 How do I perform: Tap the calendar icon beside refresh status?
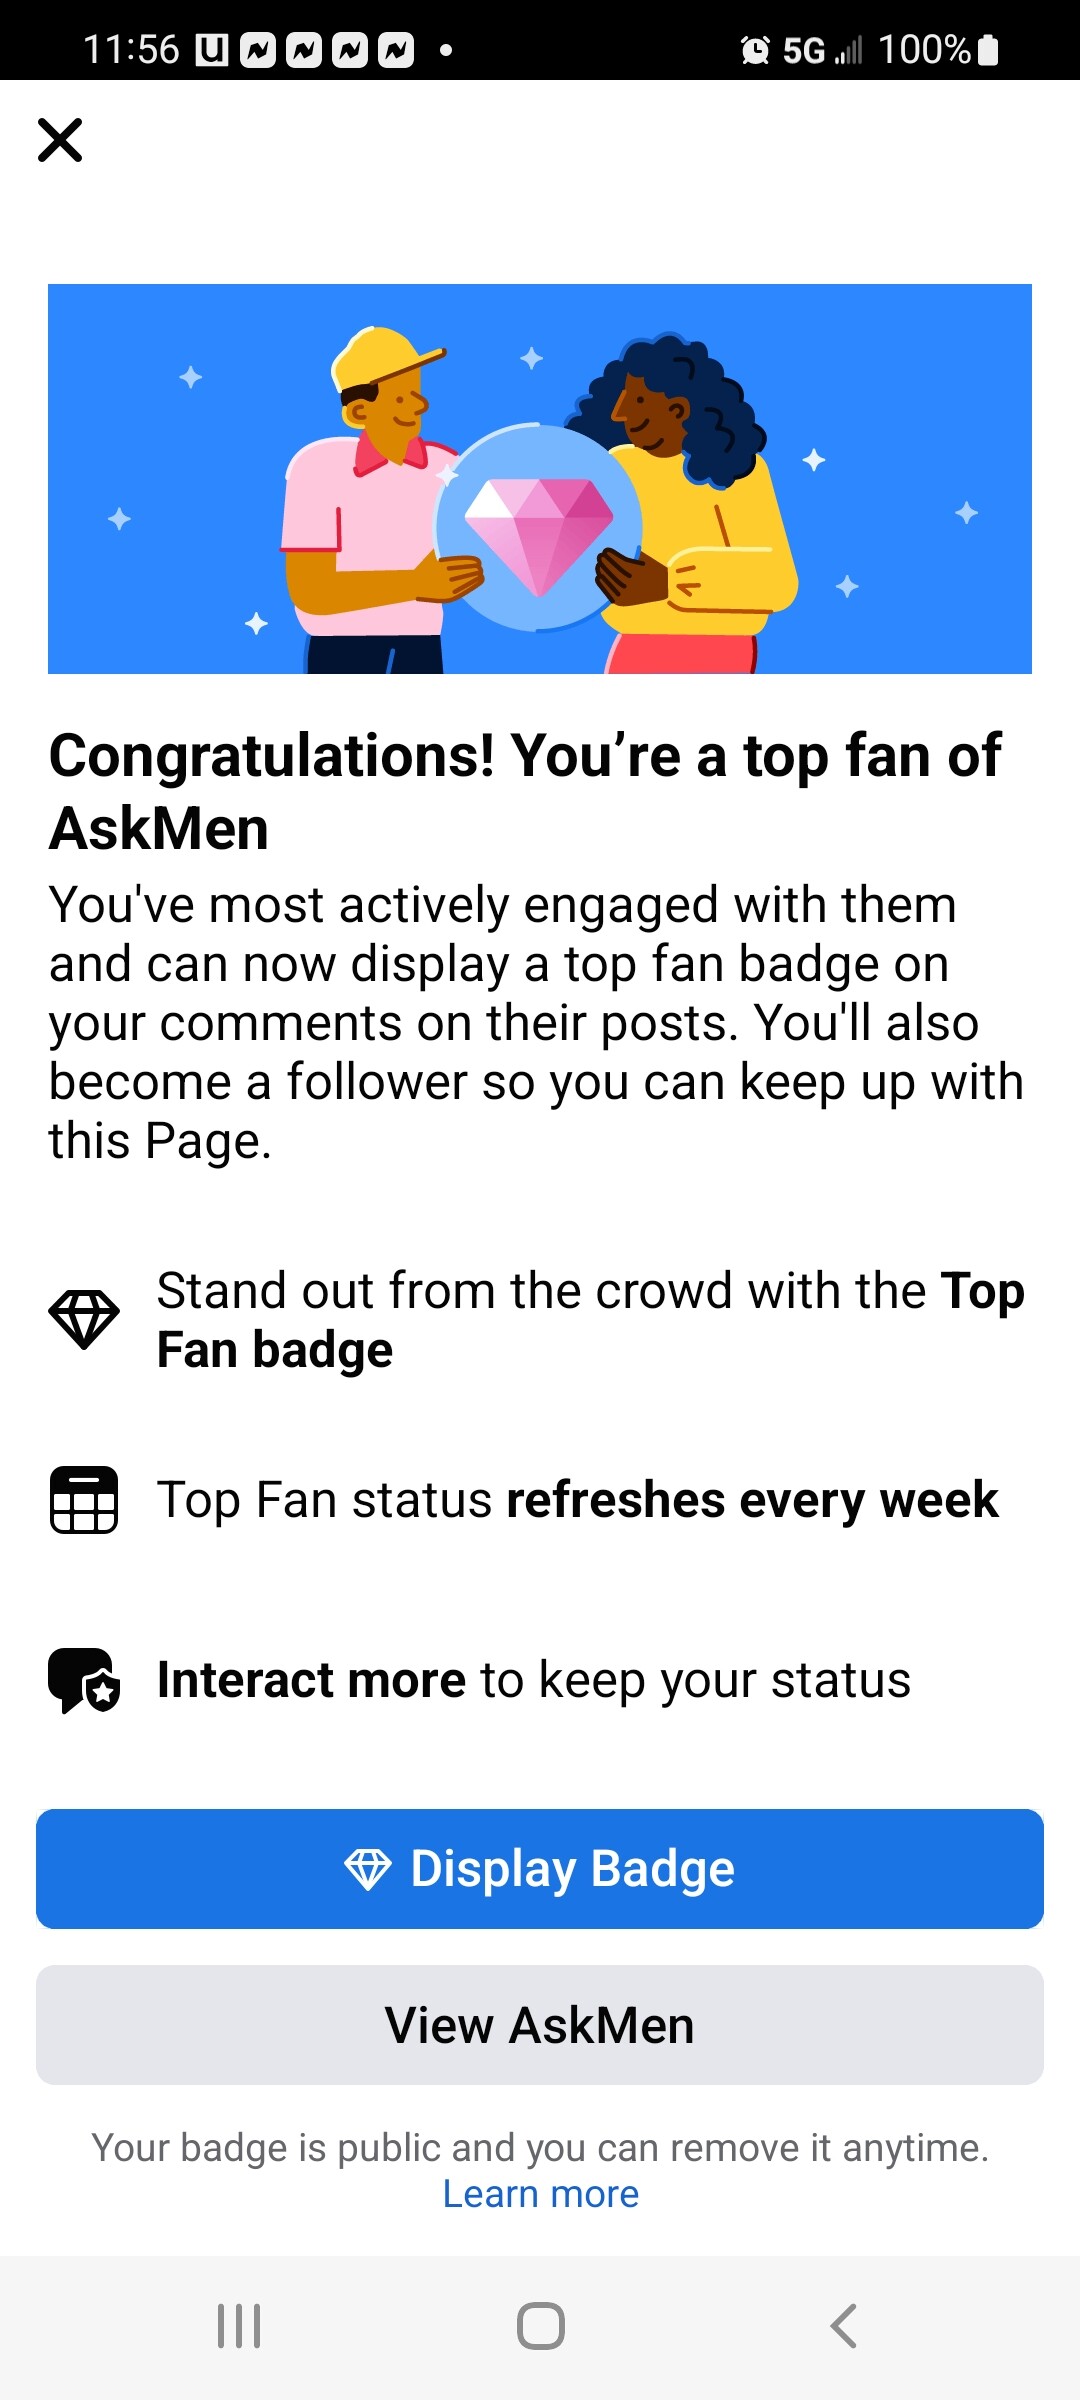point(84,1500)
